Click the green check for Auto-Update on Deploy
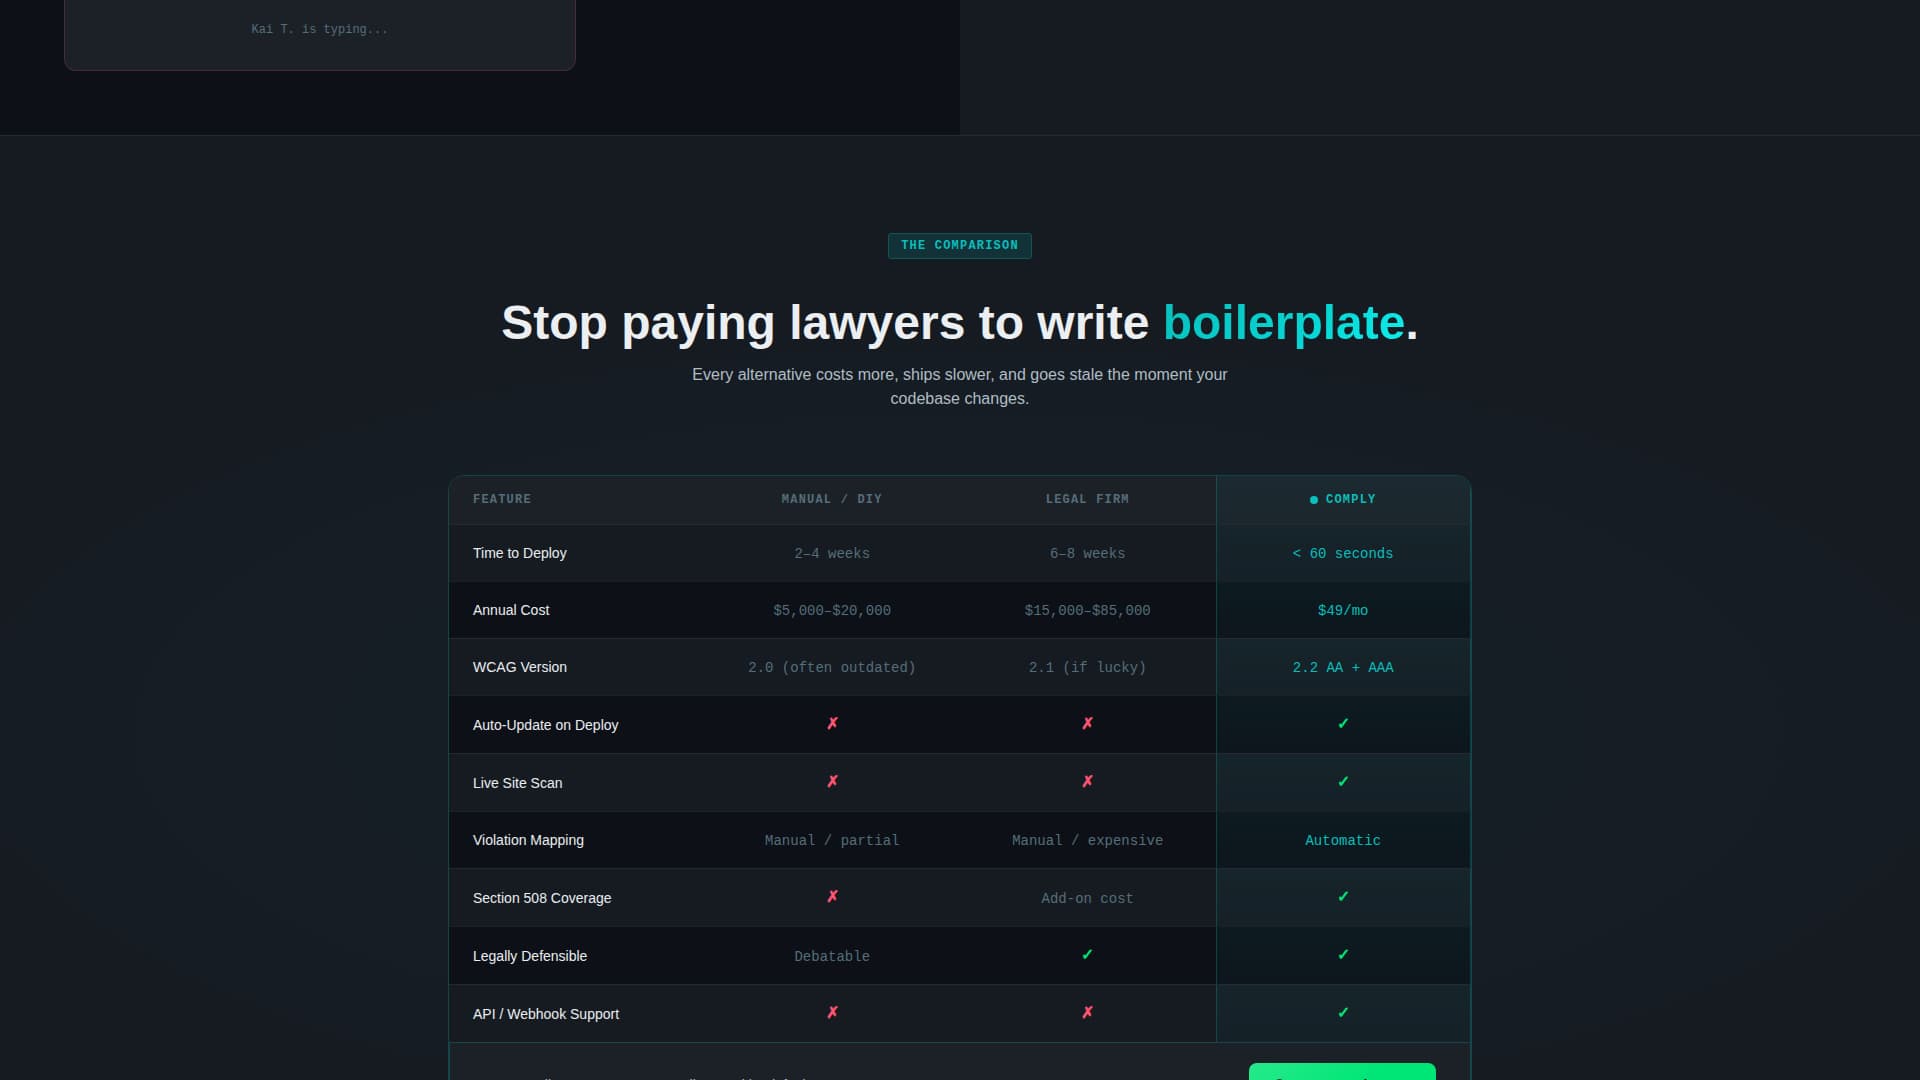The image size is (1920, 1080). [1343, 724]
